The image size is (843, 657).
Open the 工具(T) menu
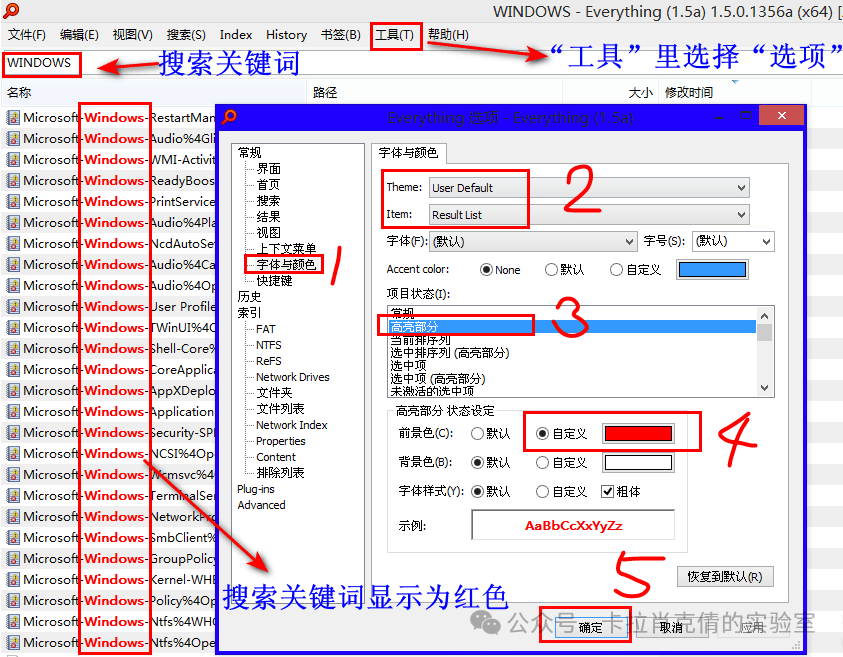click(395, 35)
